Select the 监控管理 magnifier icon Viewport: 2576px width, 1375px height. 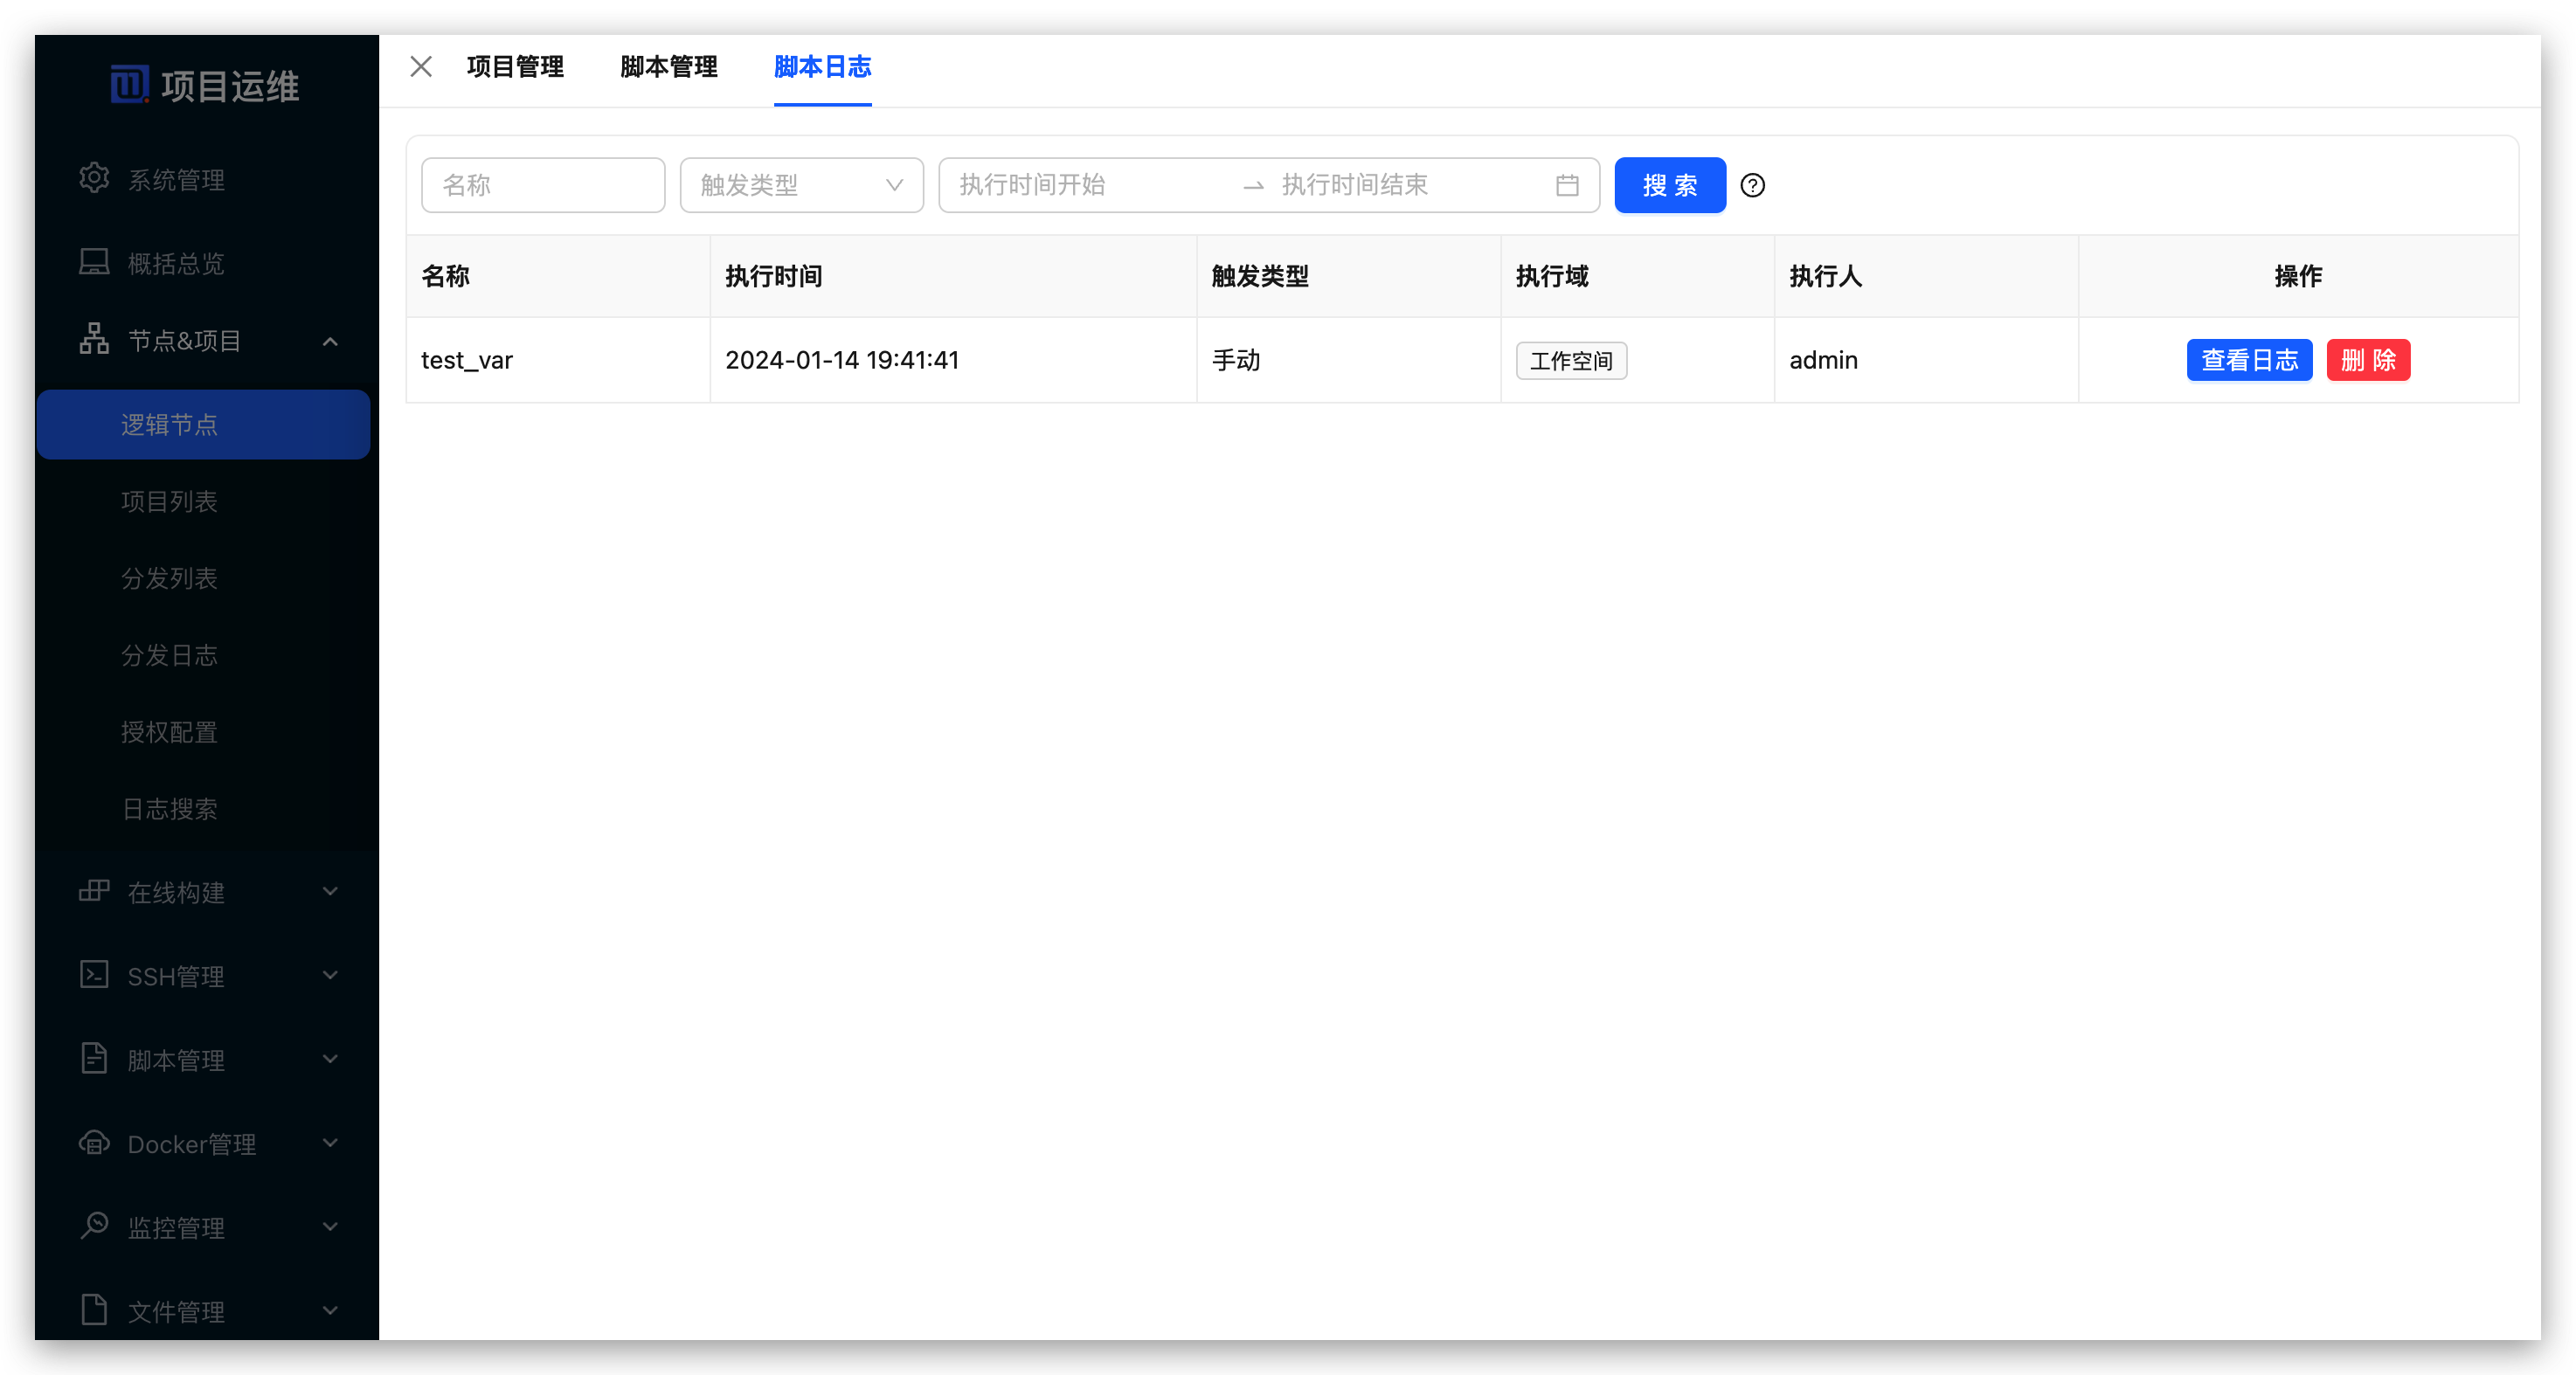click(x=94, y=1226)
